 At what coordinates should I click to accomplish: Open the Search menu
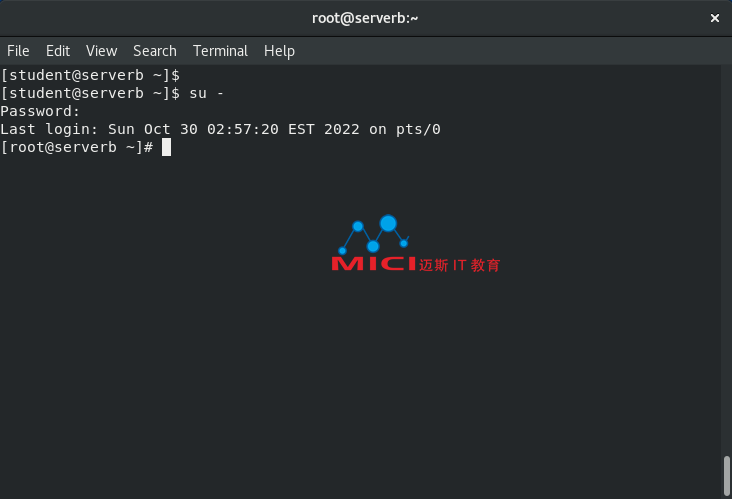tap(155, 51)
